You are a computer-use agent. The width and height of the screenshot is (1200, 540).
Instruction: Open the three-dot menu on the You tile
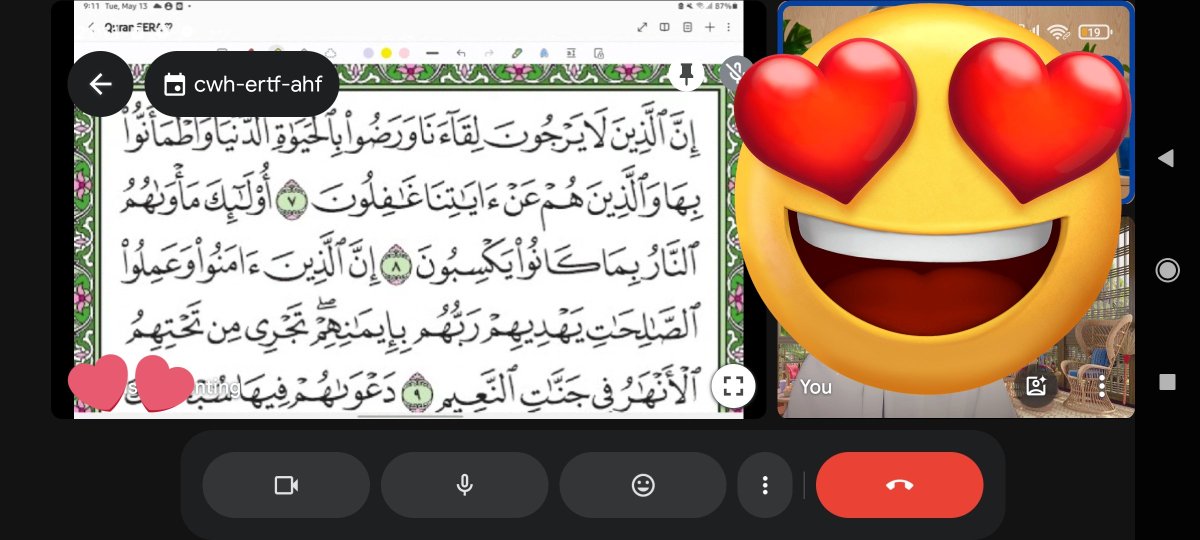pyautogui.click(x=1102, y=386)
